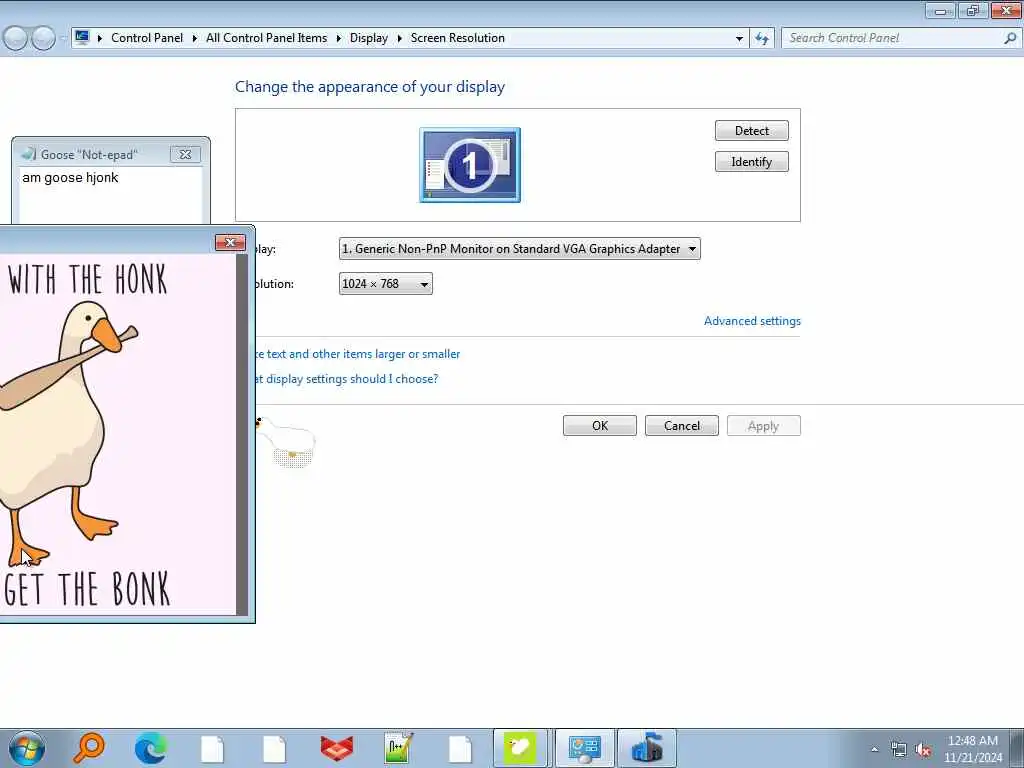The image size is (1024, 768).
Task: Click the Identify button
Action: 752,162
